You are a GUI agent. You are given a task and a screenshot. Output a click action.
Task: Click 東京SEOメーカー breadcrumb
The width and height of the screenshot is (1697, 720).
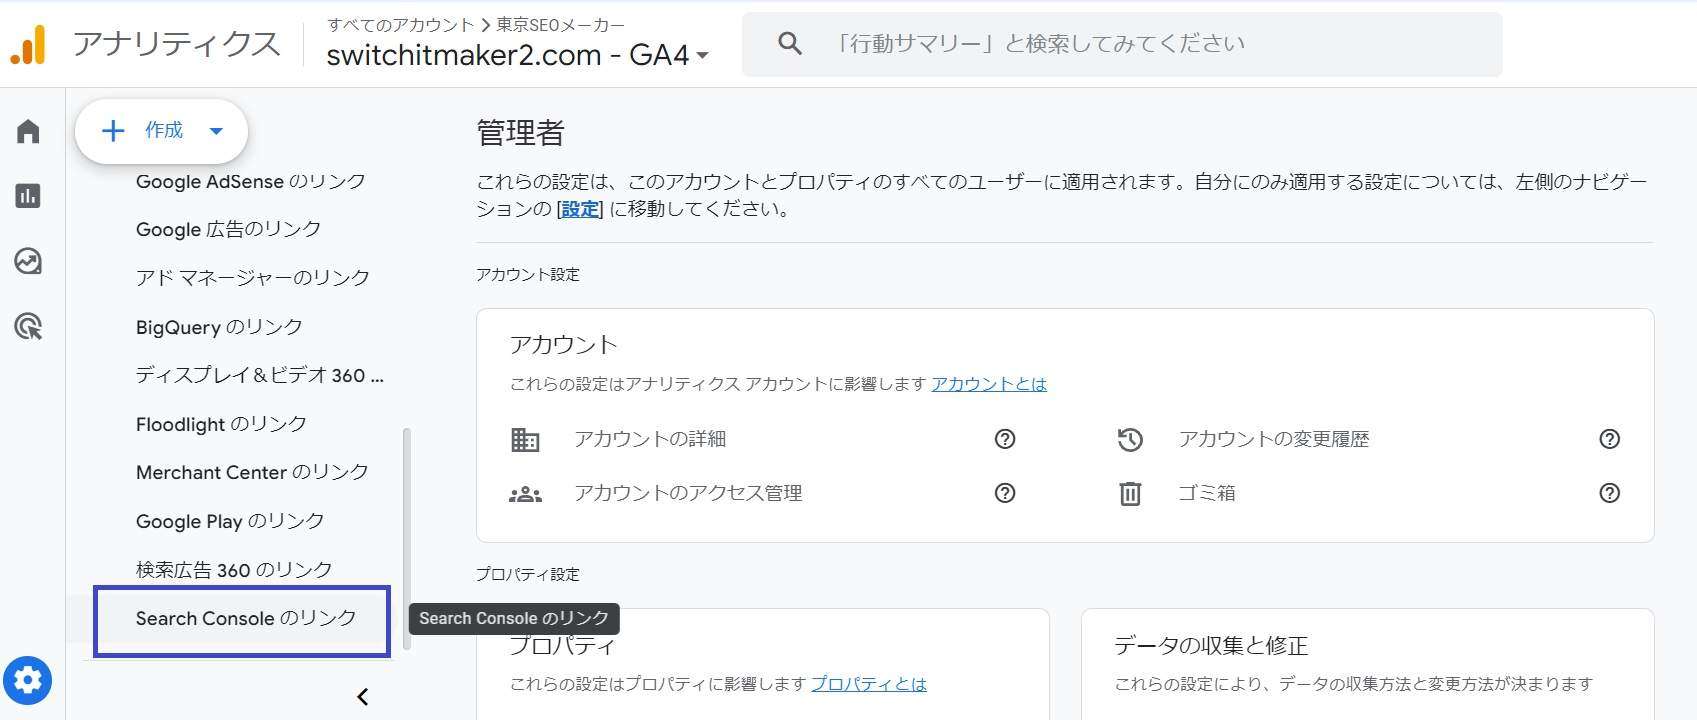click(x=560, y=25)
